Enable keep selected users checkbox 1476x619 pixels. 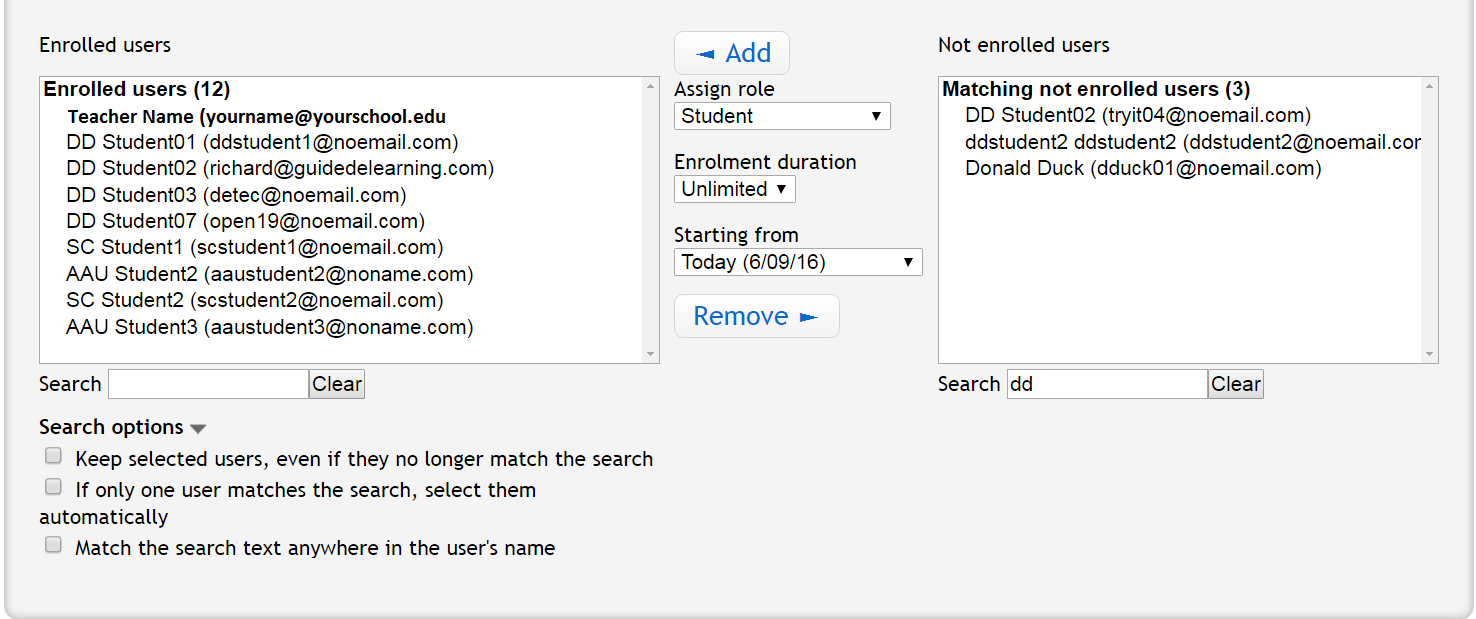click(54, 457)
